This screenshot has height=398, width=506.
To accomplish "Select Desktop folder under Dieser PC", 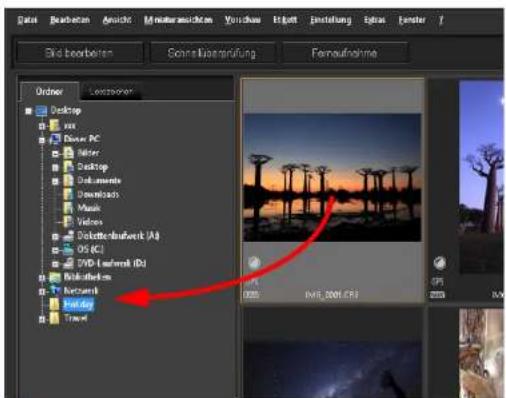I will [93, 167].
